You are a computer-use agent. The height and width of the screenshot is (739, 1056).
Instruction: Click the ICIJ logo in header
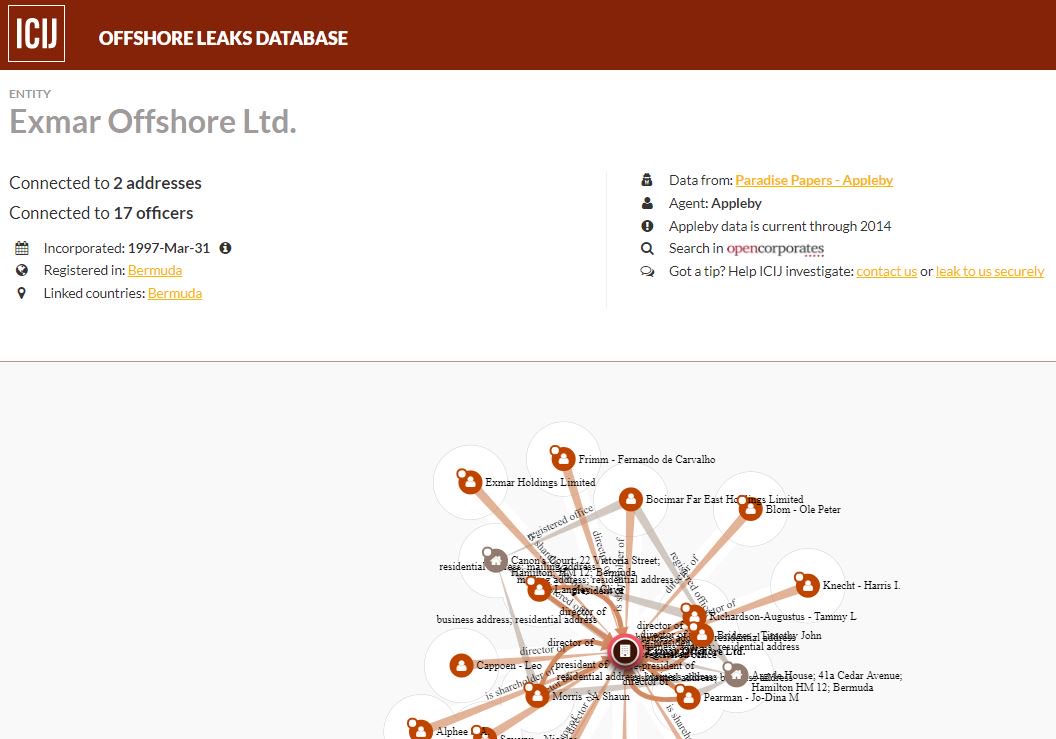click(36, 34)
